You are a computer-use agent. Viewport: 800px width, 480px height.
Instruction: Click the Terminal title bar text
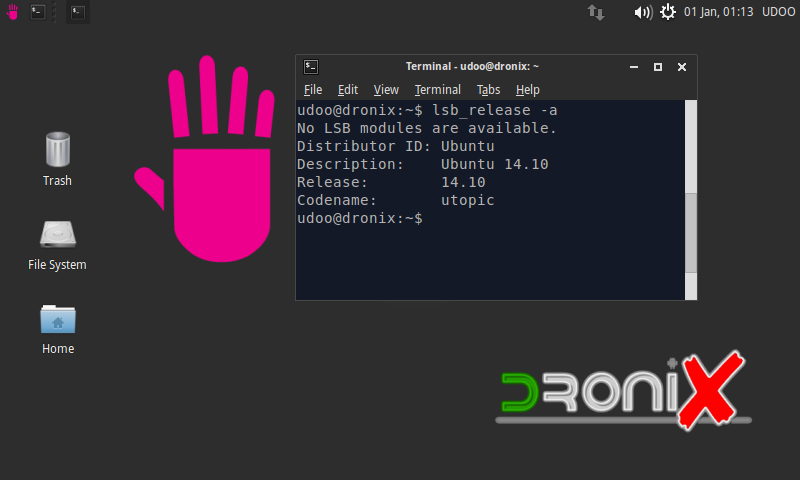point(472,66)
